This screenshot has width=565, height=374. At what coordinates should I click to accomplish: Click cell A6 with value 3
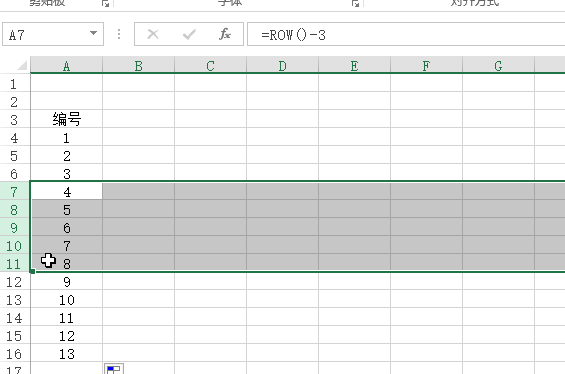(x=67, y=173)
